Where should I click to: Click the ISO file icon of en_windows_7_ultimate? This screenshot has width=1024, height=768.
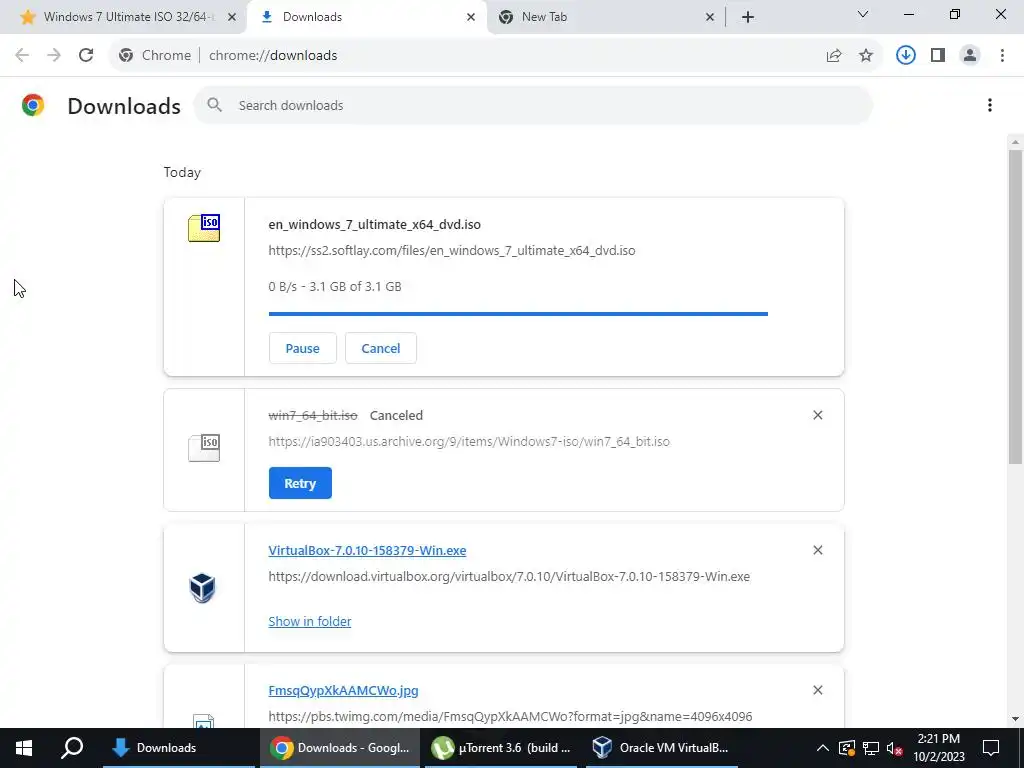(204, 228)
